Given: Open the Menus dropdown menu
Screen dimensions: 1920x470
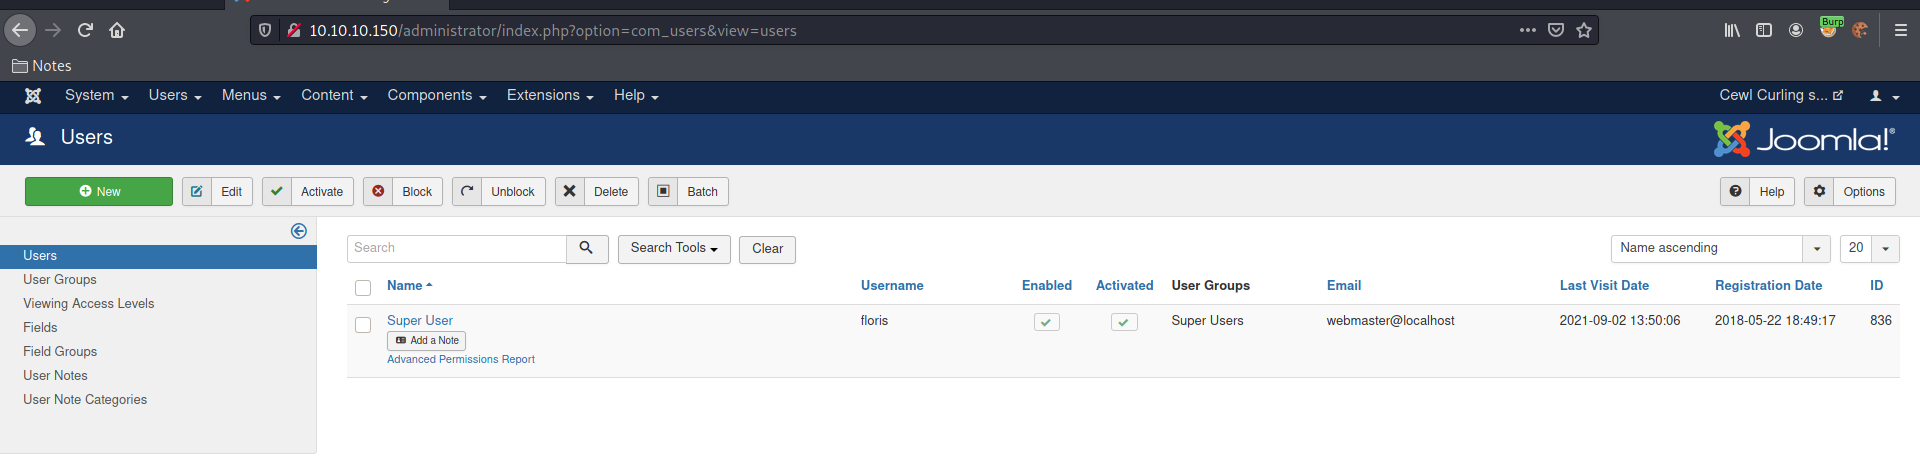Looking at the screenshot, I should point(251,96).
